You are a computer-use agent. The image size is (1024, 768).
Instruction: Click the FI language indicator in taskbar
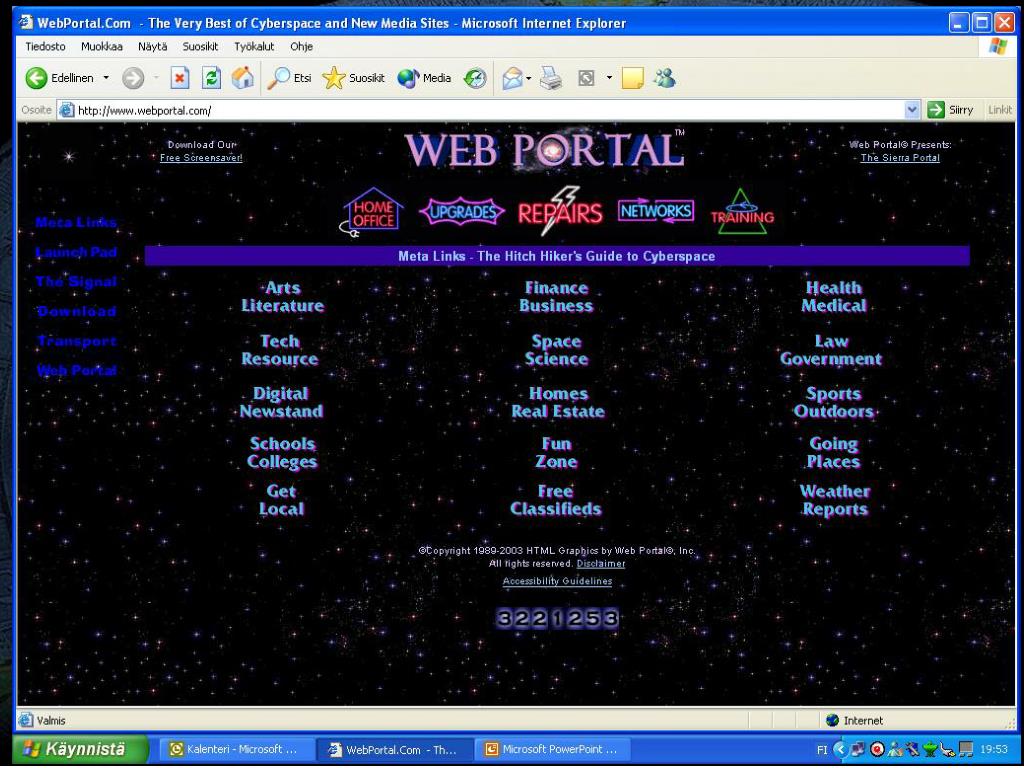coord(822,750)
